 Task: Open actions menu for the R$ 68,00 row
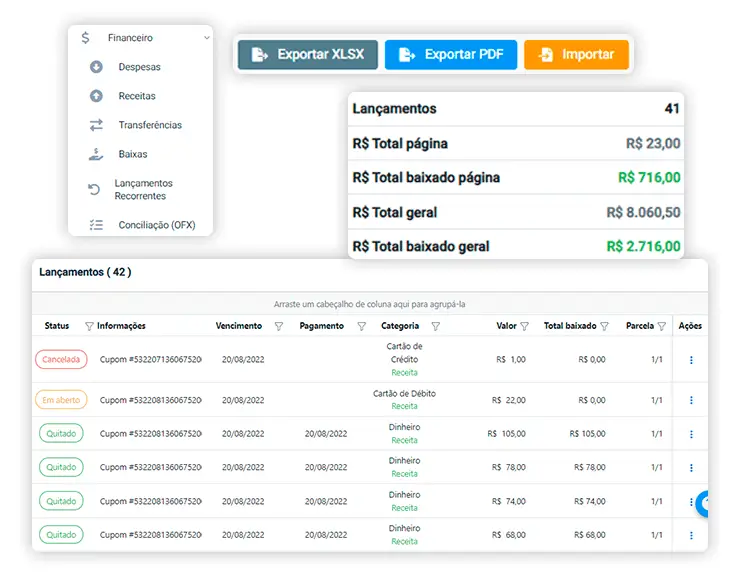click(691, 535)
